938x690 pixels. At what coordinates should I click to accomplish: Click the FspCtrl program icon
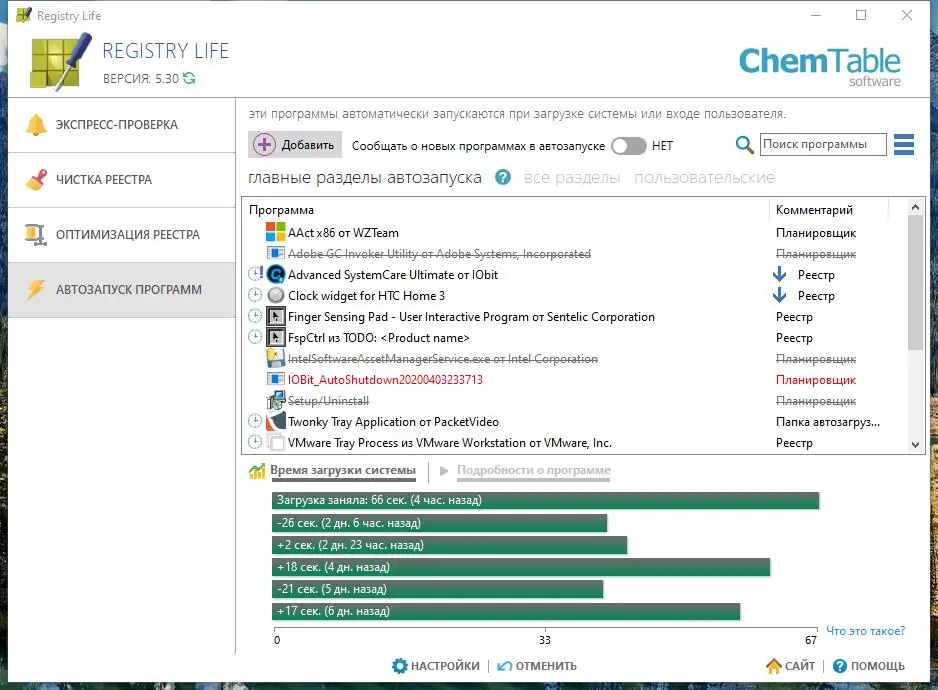pos(276,338)
